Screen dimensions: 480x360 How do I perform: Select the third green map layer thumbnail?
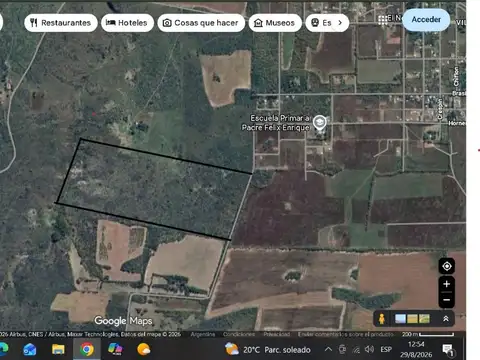(424, 319)
